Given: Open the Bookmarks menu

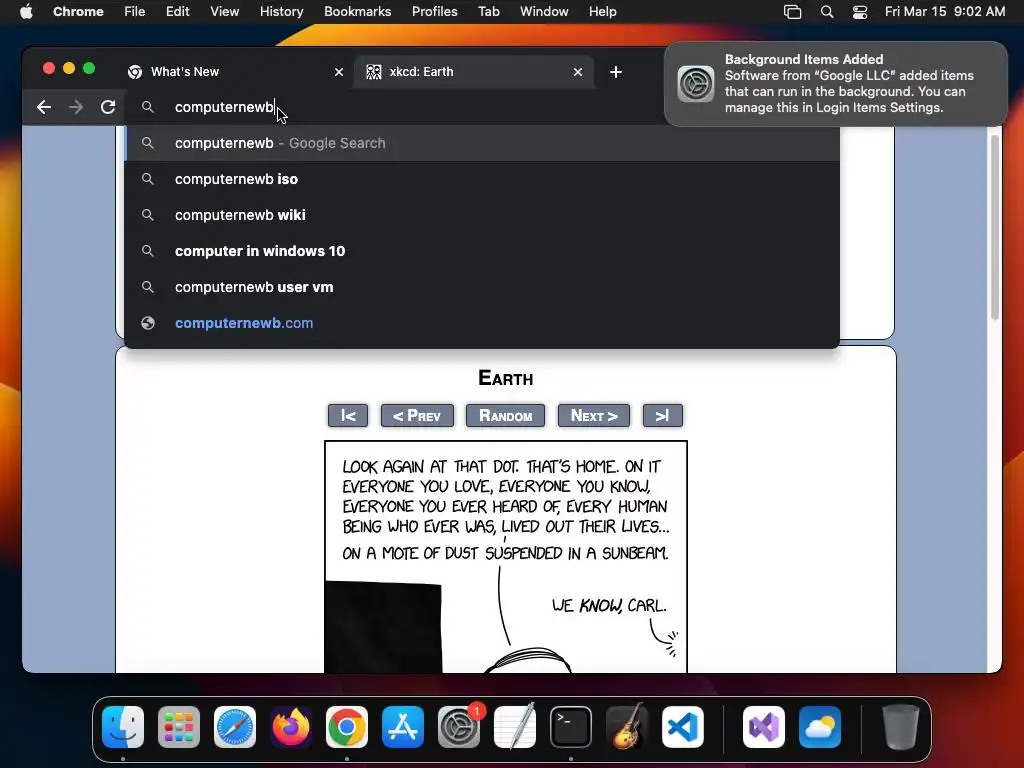Looking at the screenshot, I should [358, 12].
